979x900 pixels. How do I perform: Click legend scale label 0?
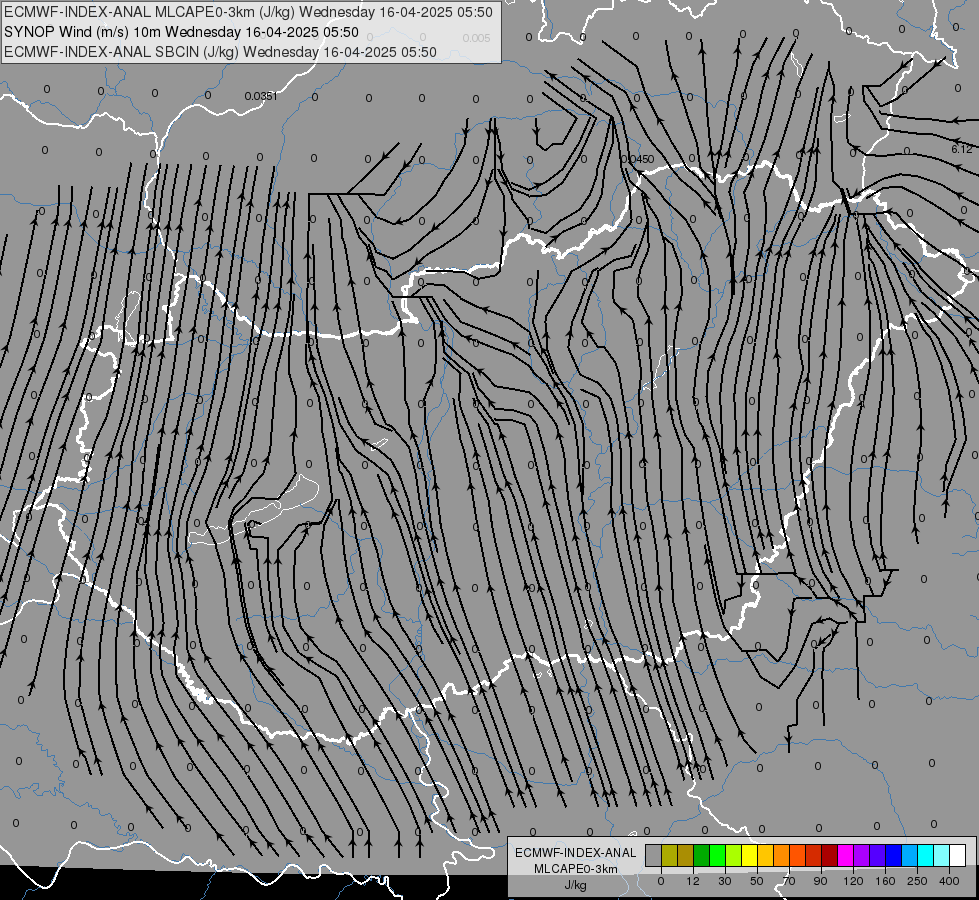coord(661,881)
